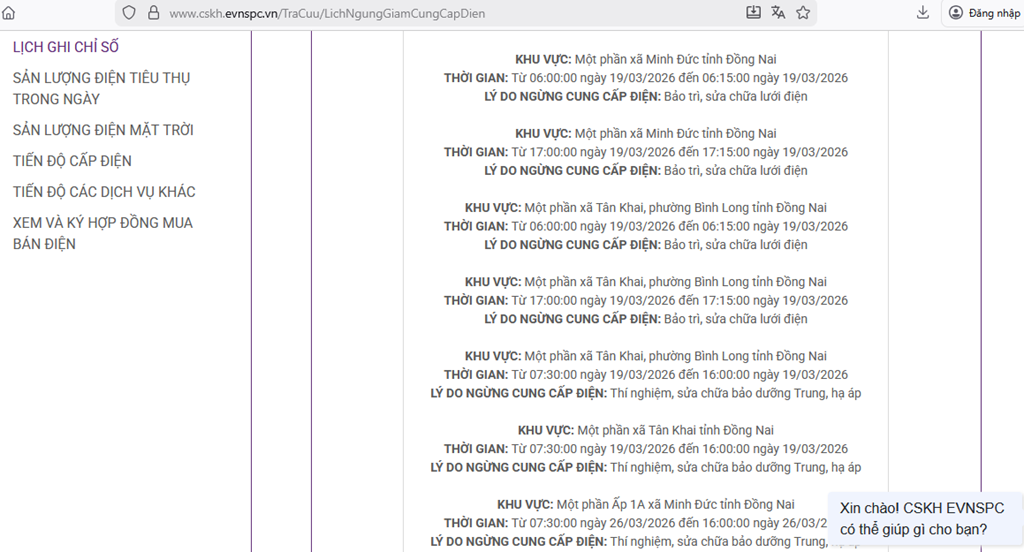Viewport: 1024px width, 552px height.
Task: Click the site security padlock icon
Action: 153,14
